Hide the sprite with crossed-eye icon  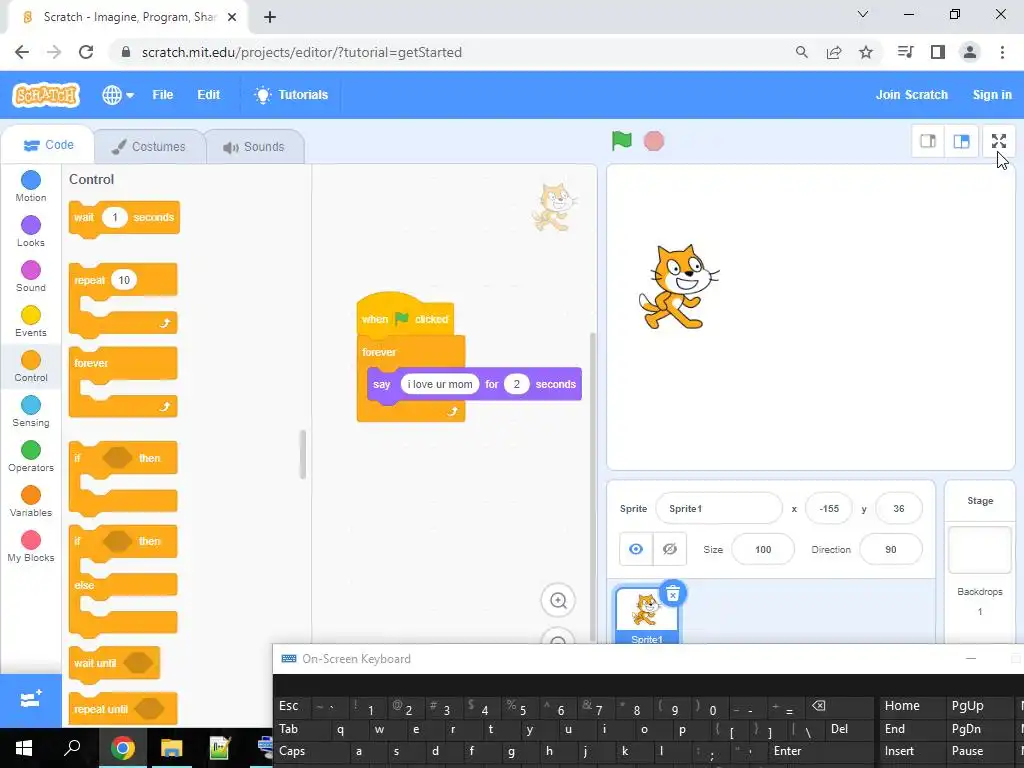click(669, 549)
